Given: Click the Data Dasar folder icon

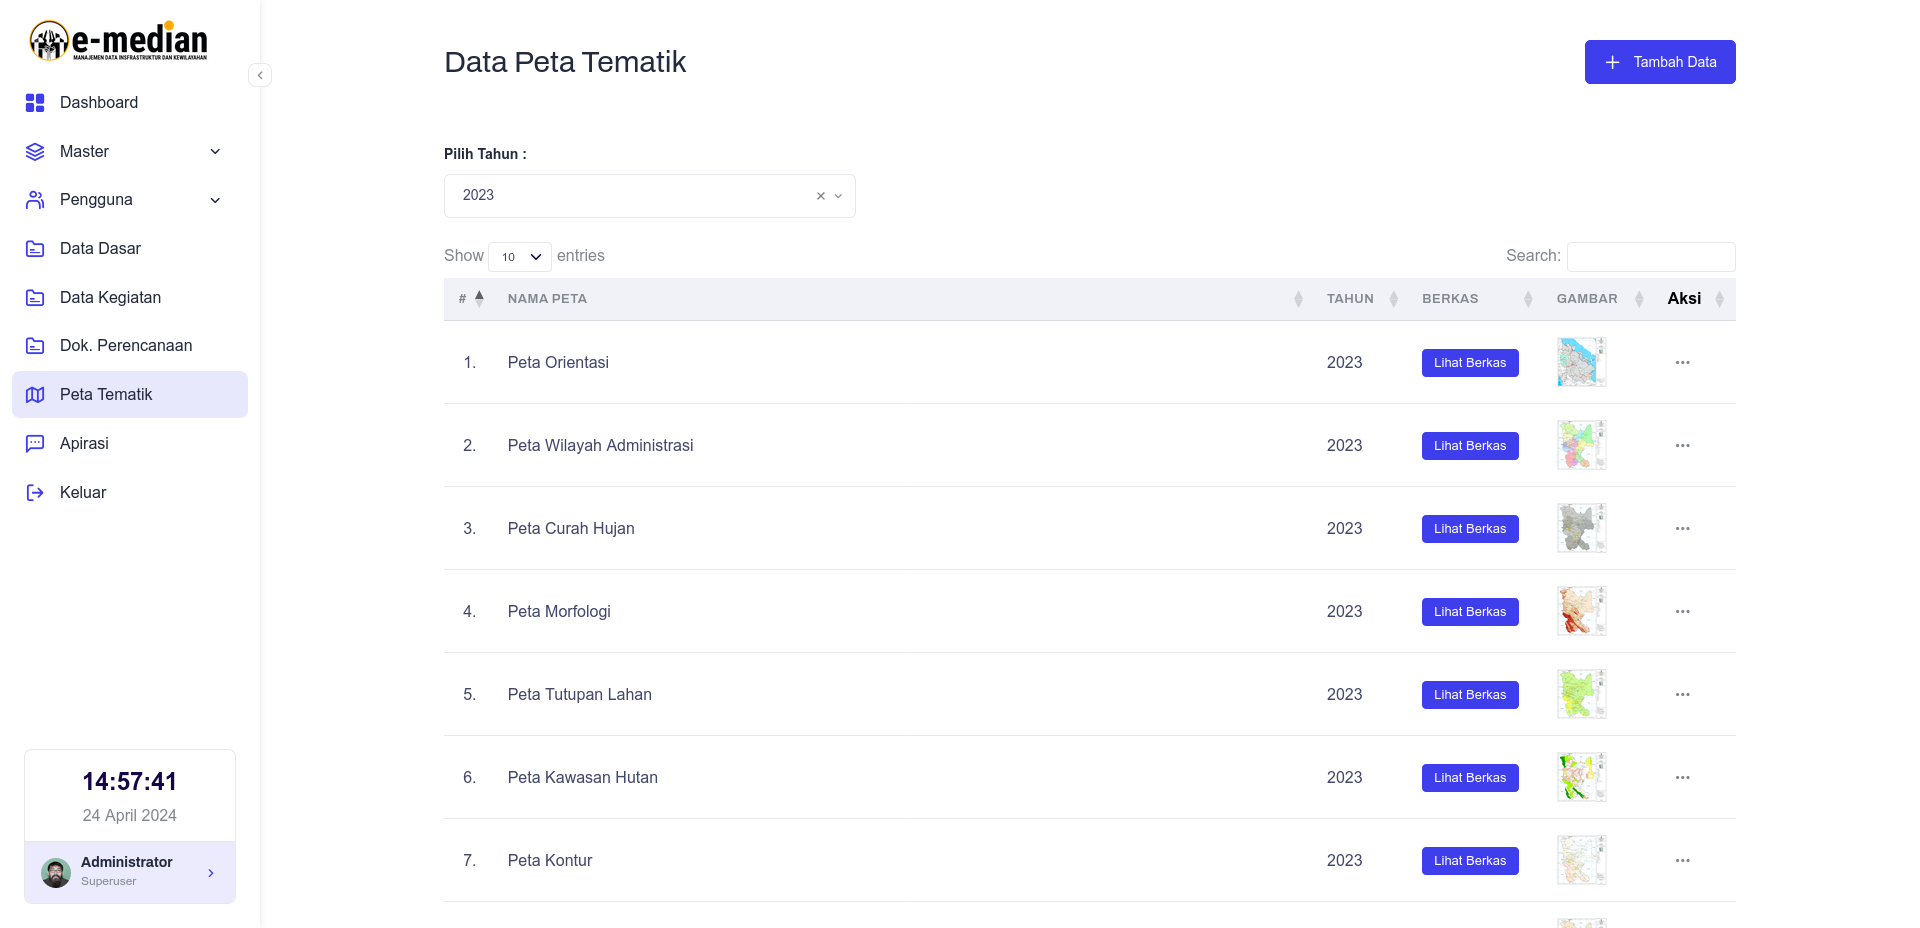Looking at the screenshot, I should coord(35,249).
